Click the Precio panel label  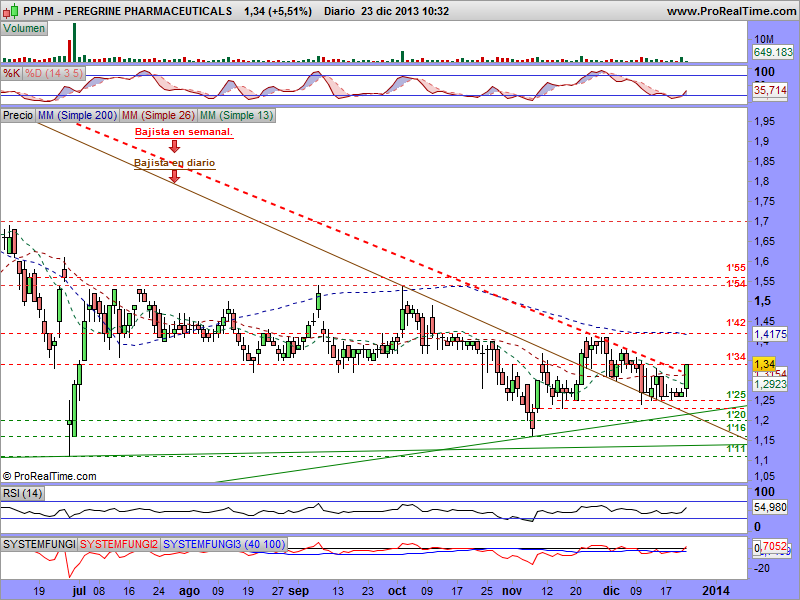click(18, 115)
